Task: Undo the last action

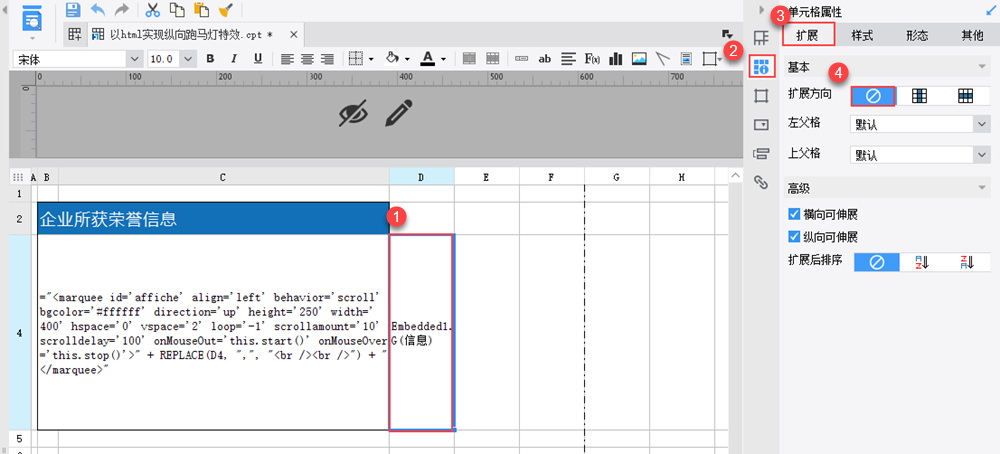Action: (98, 10)
